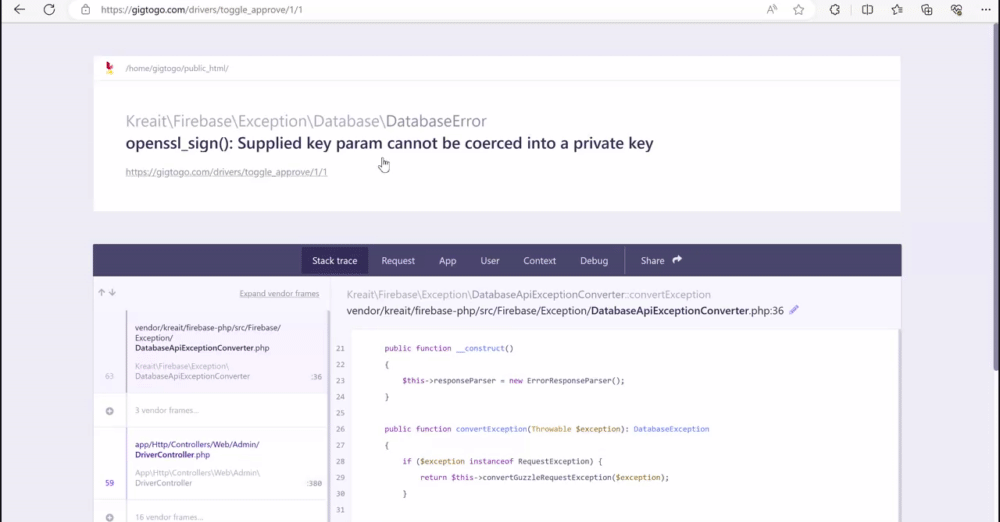1000x522 pixels.
Task: Reload the page with refresh icon
Action: 49,10
